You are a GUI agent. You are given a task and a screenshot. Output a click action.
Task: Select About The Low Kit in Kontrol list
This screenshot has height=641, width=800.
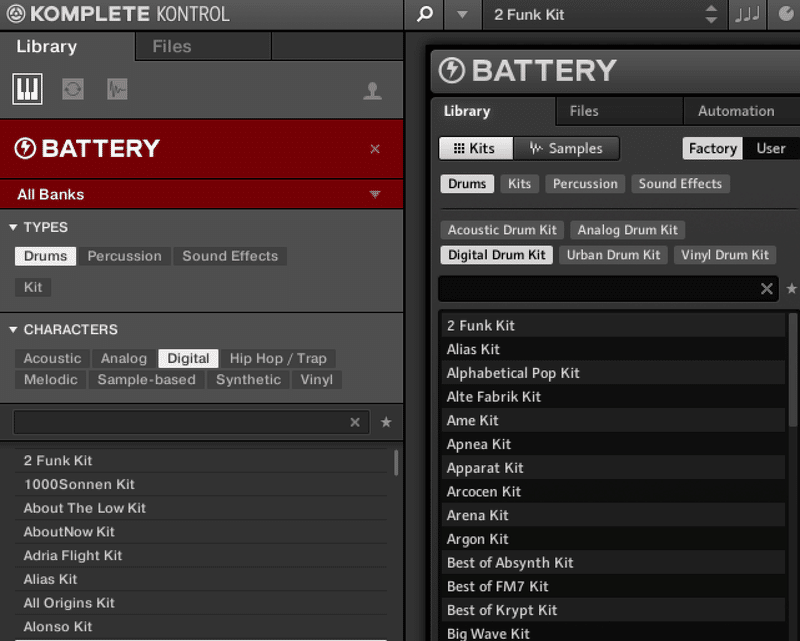201,508
